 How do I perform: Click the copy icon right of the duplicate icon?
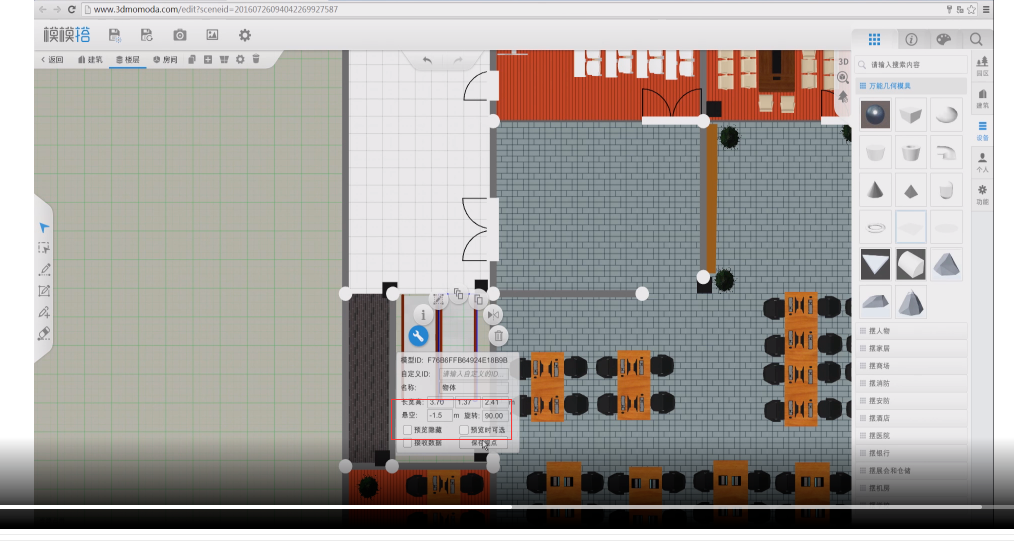(479, 299)
